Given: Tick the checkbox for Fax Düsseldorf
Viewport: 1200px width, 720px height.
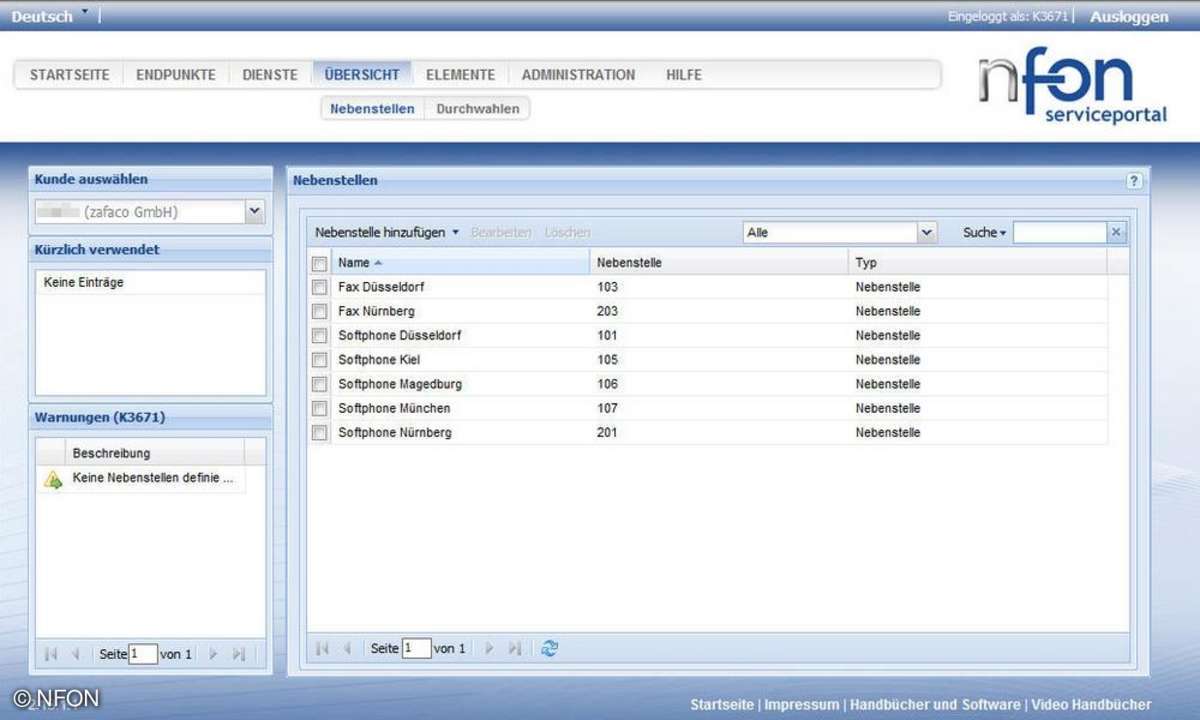Looking at the screenshot, I should (x=319, y=287).
